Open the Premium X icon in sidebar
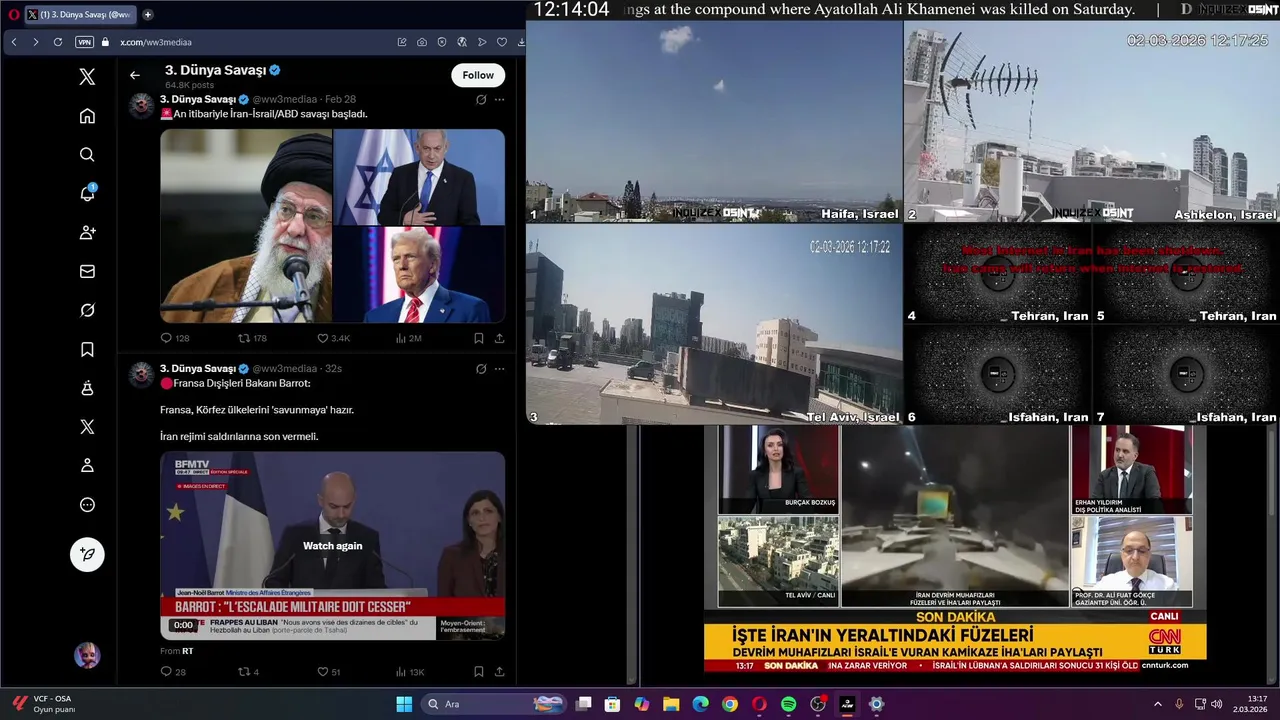The image size is (1280, 720). 87,427
